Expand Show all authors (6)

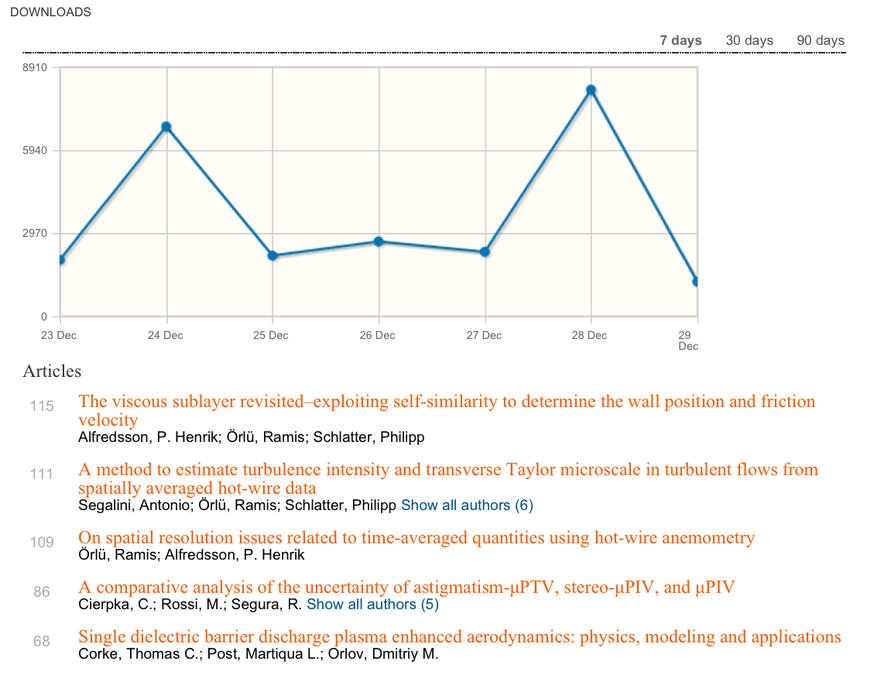467,505
